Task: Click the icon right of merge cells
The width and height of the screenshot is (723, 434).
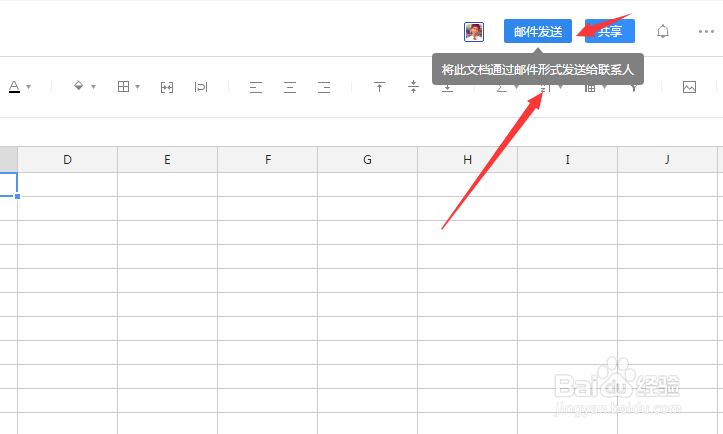Action: coord(201,87)
